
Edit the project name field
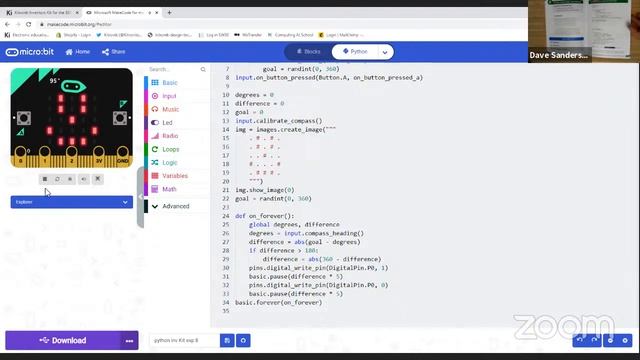pos(184,340)
